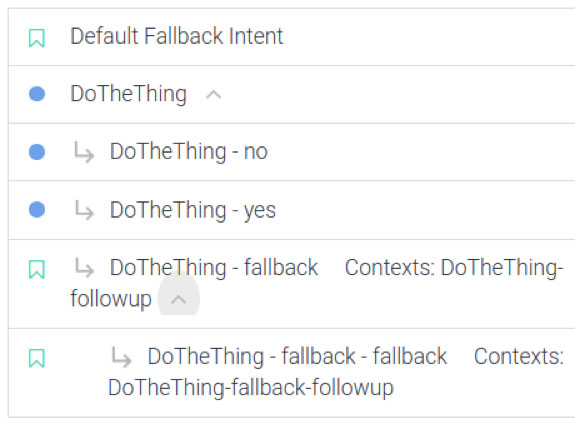This screenshot has height=429, width=575.
Task: Open the DoTheThing - fallback - fallback intent
Action: click(297, 356)
